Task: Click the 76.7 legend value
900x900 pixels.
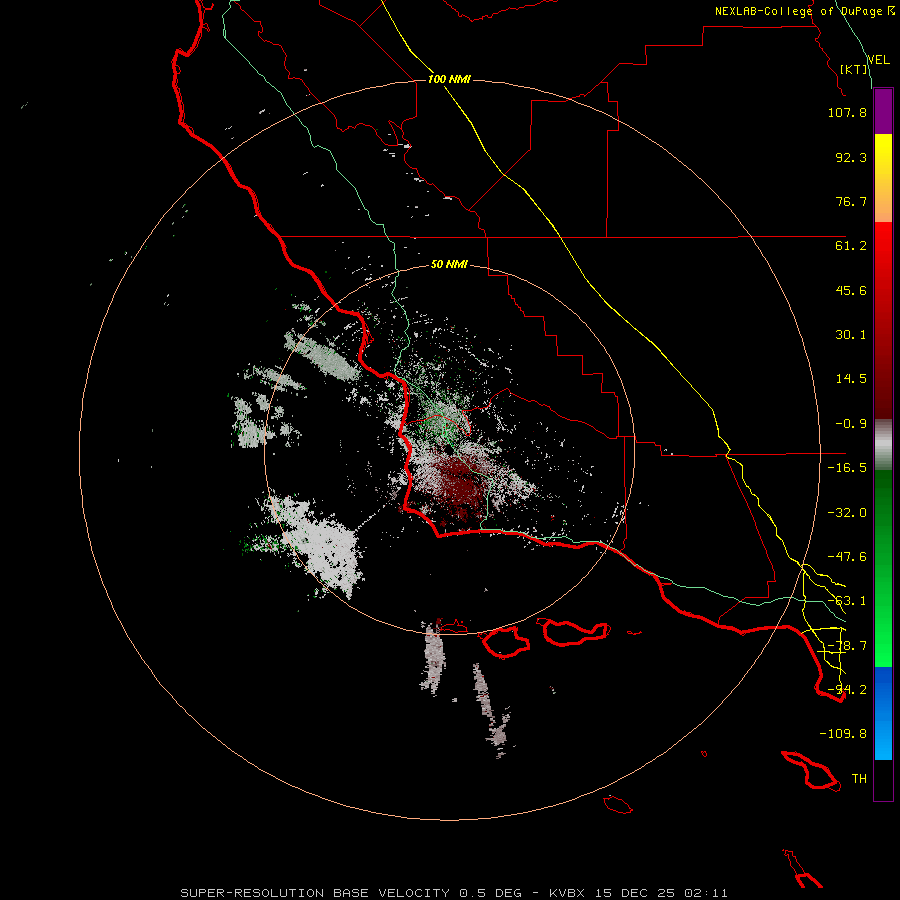Action: (851, 201)
